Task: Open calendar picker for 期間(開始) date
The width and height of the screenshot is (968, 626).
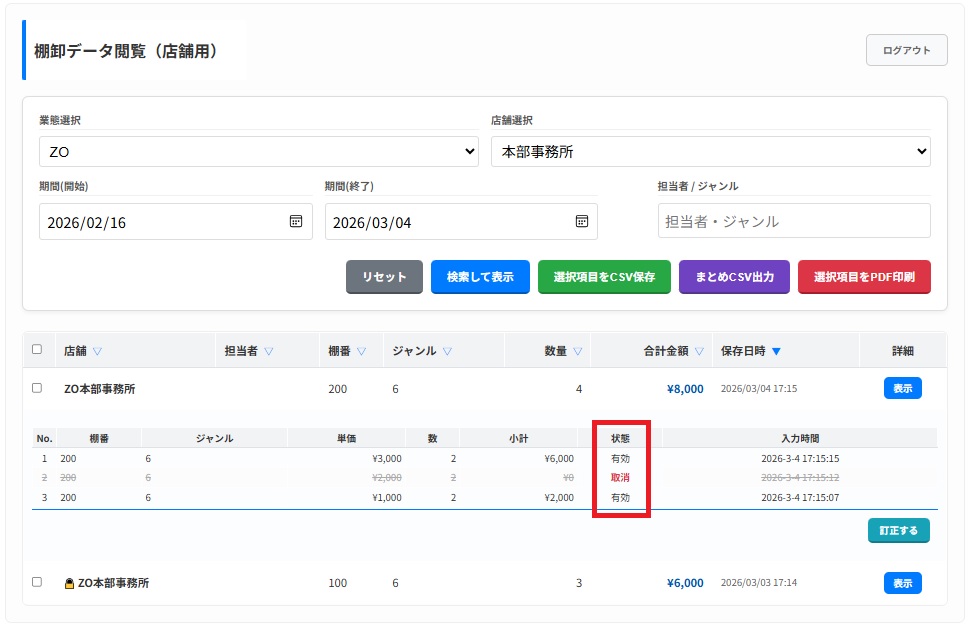Action: click(x=296, y=222)
